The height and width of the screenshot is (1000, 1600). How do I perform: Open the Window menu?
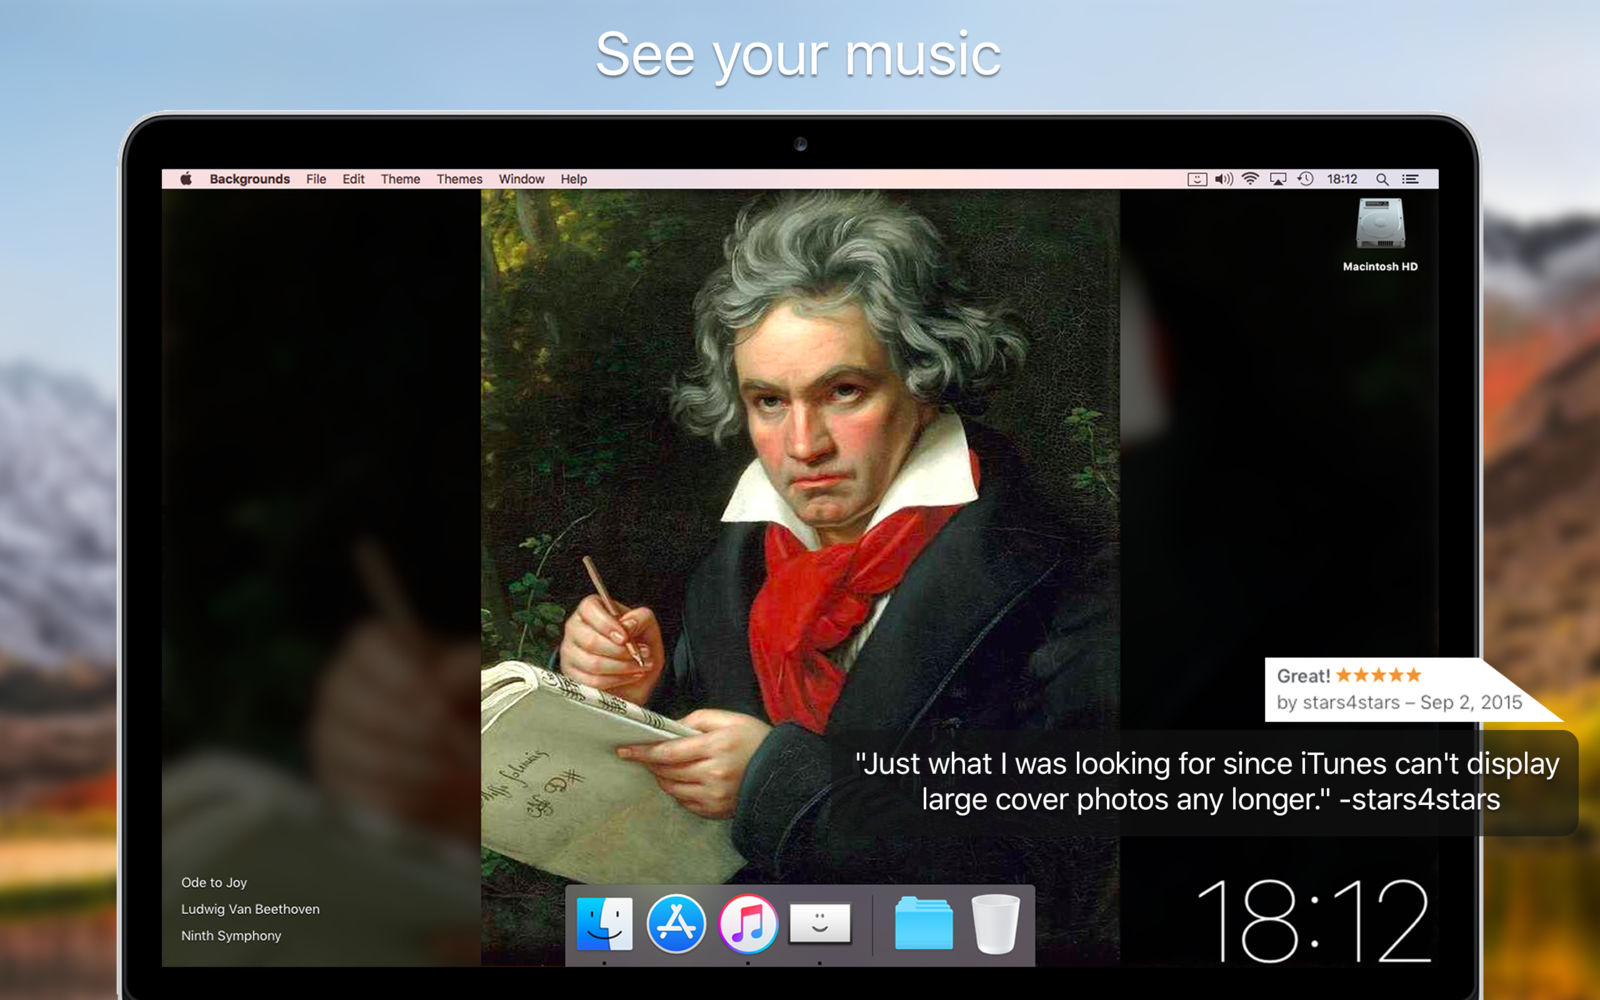[x=521, y=179]
